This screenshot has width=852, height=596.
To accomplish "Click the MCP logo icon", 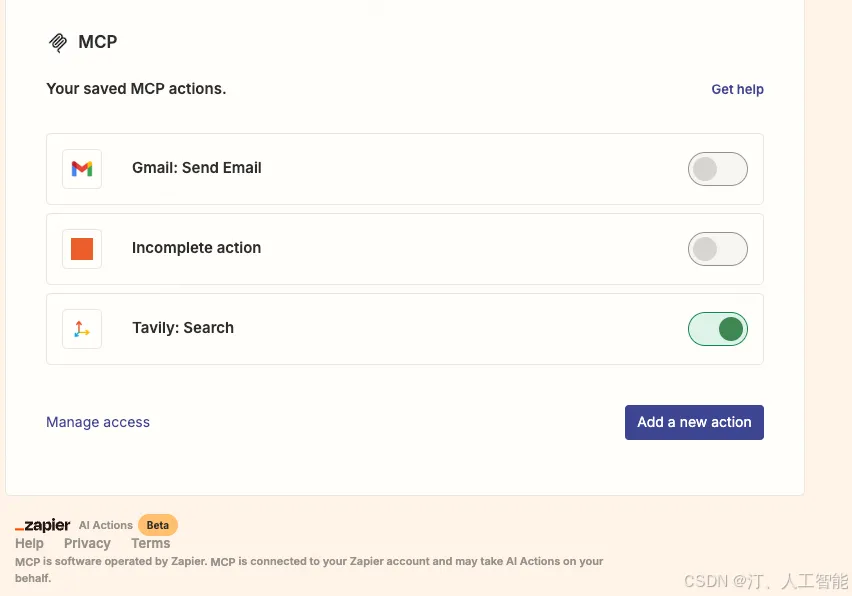I will point(58,43).
